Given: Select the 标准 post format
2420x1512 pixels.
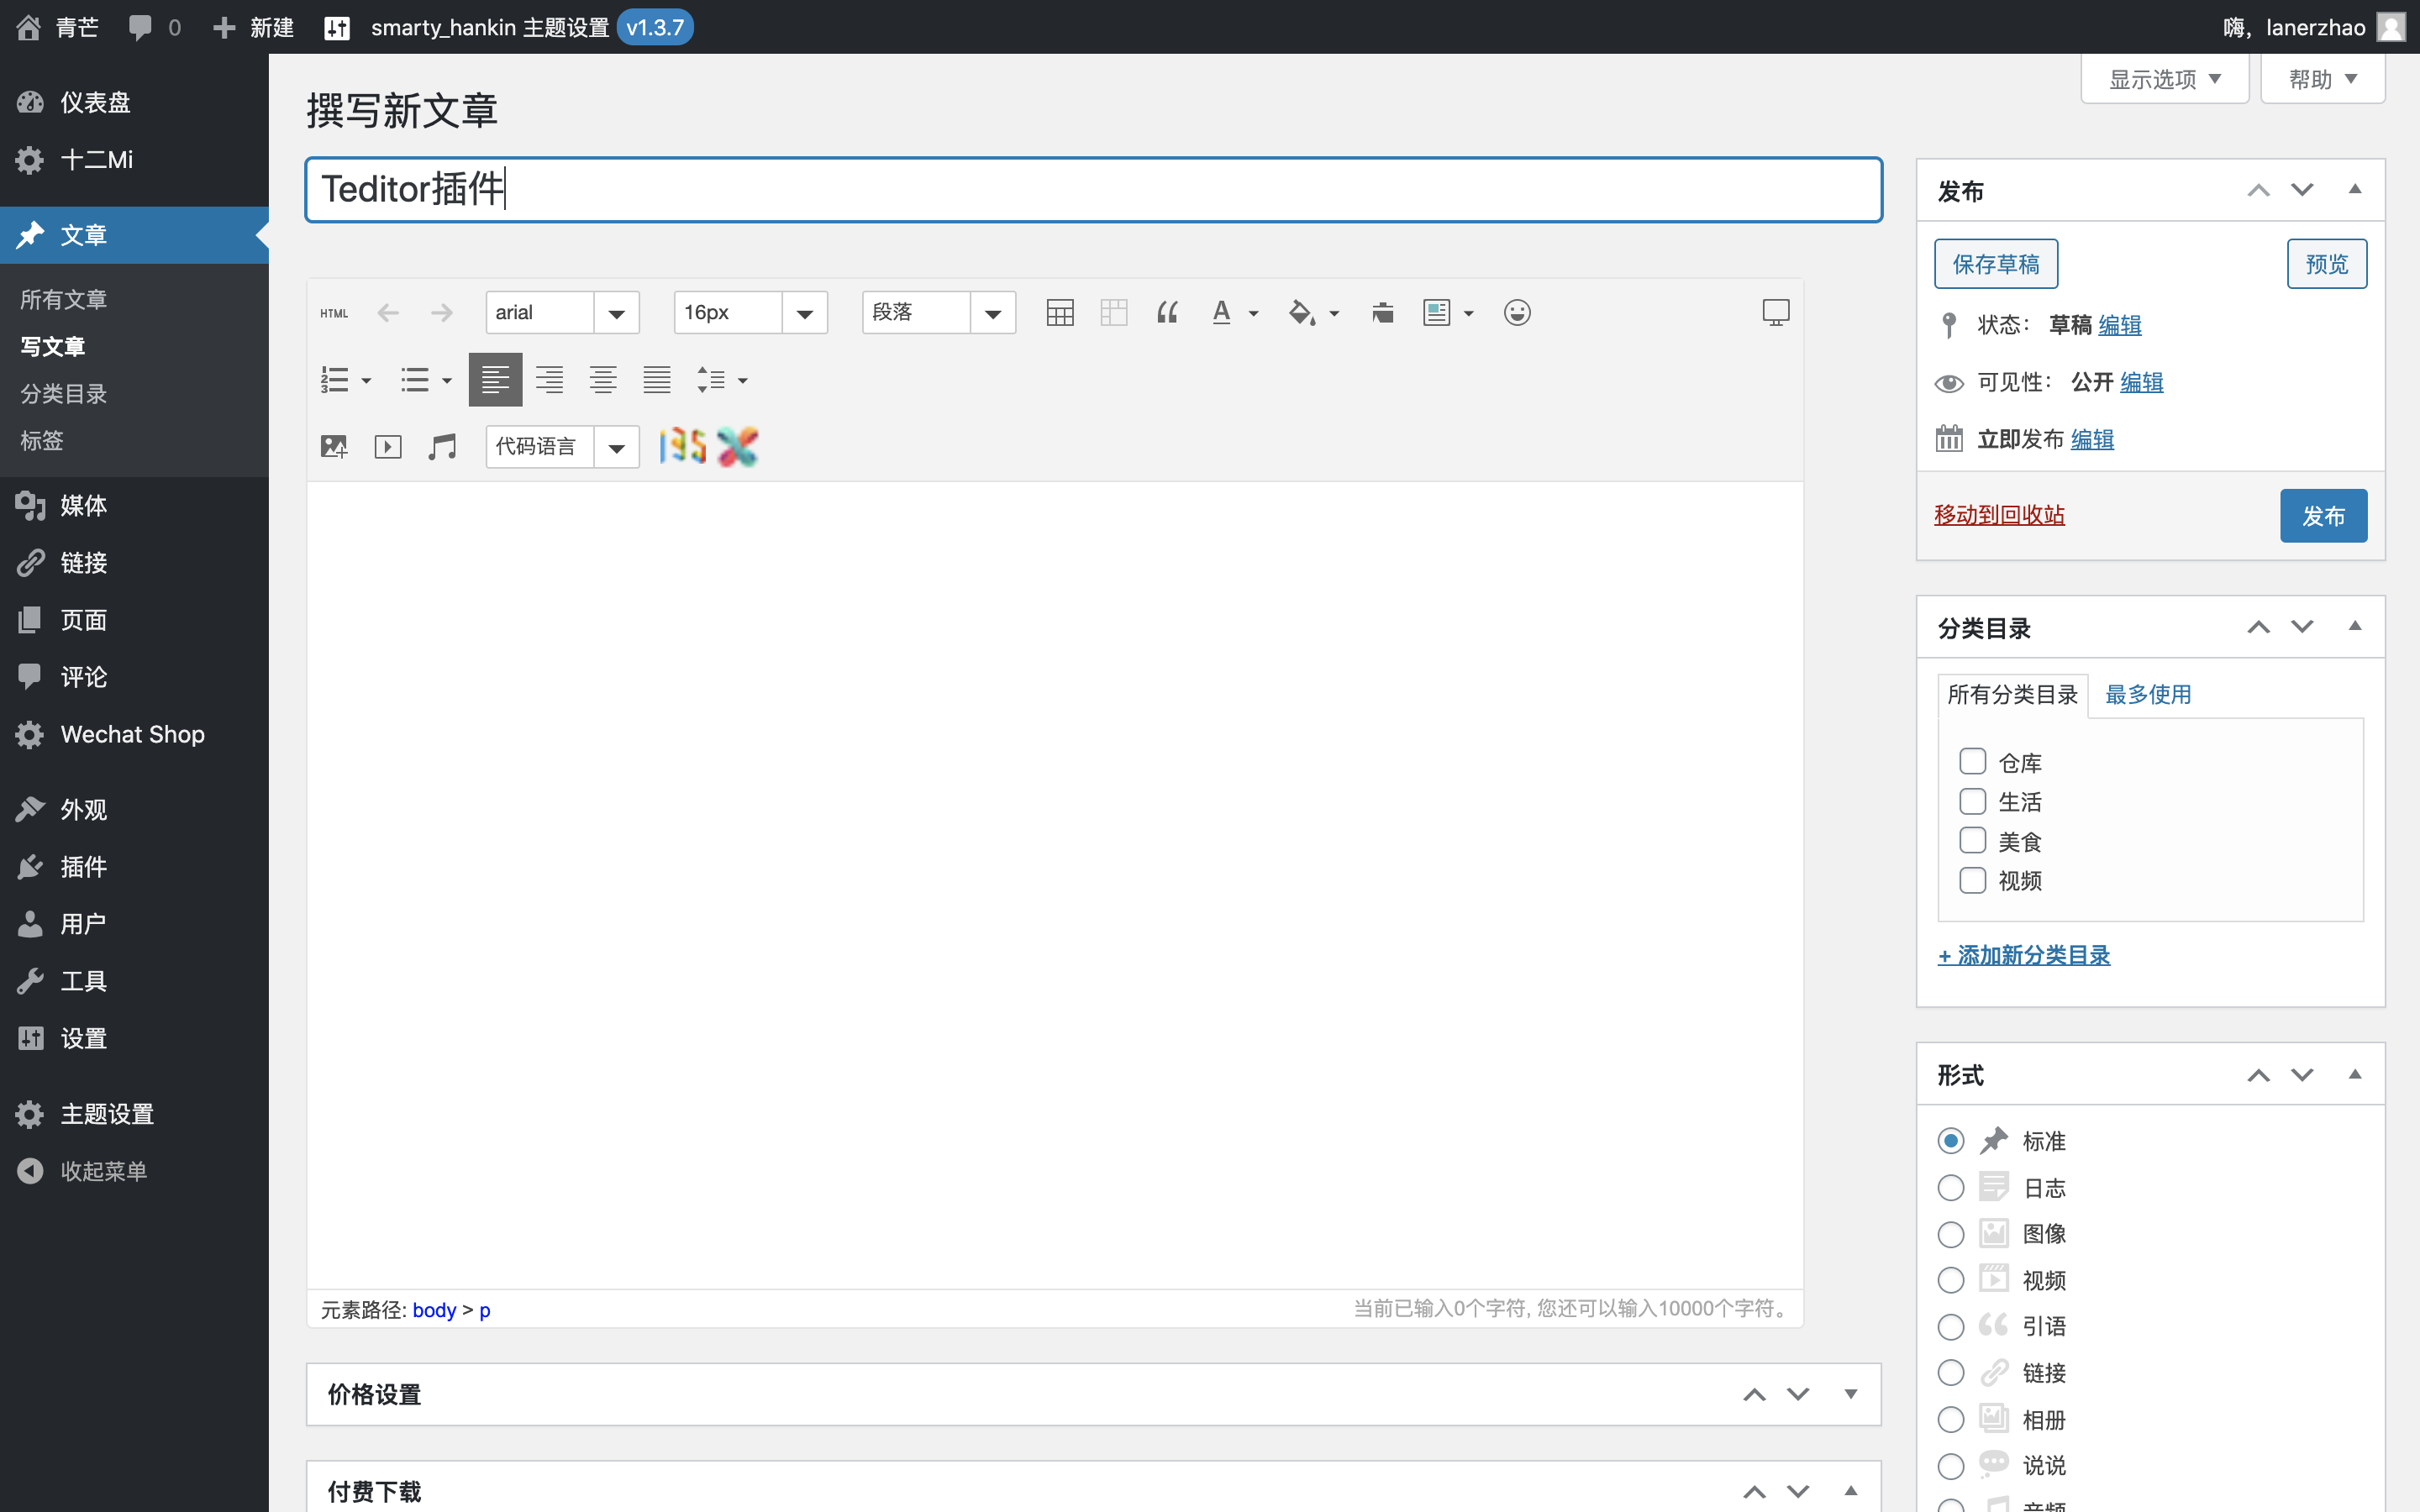Looking at the screenshot, I should (1951, 1141).
